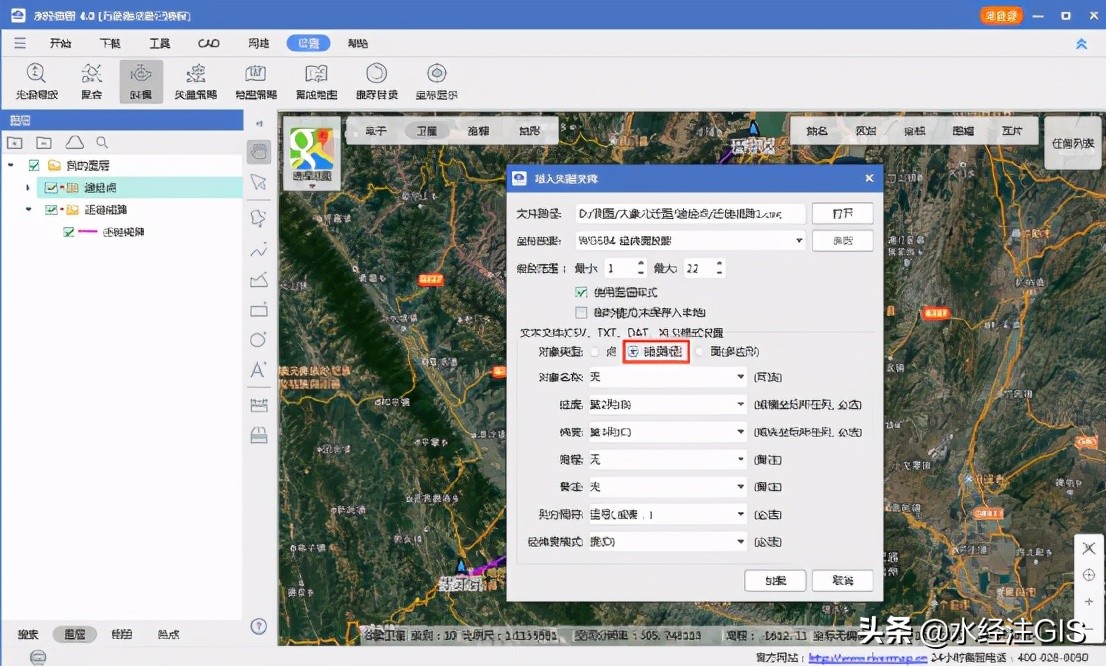Open the 开始 menu tab
The height and width of the screenshot is (666, 1106).
60,43
